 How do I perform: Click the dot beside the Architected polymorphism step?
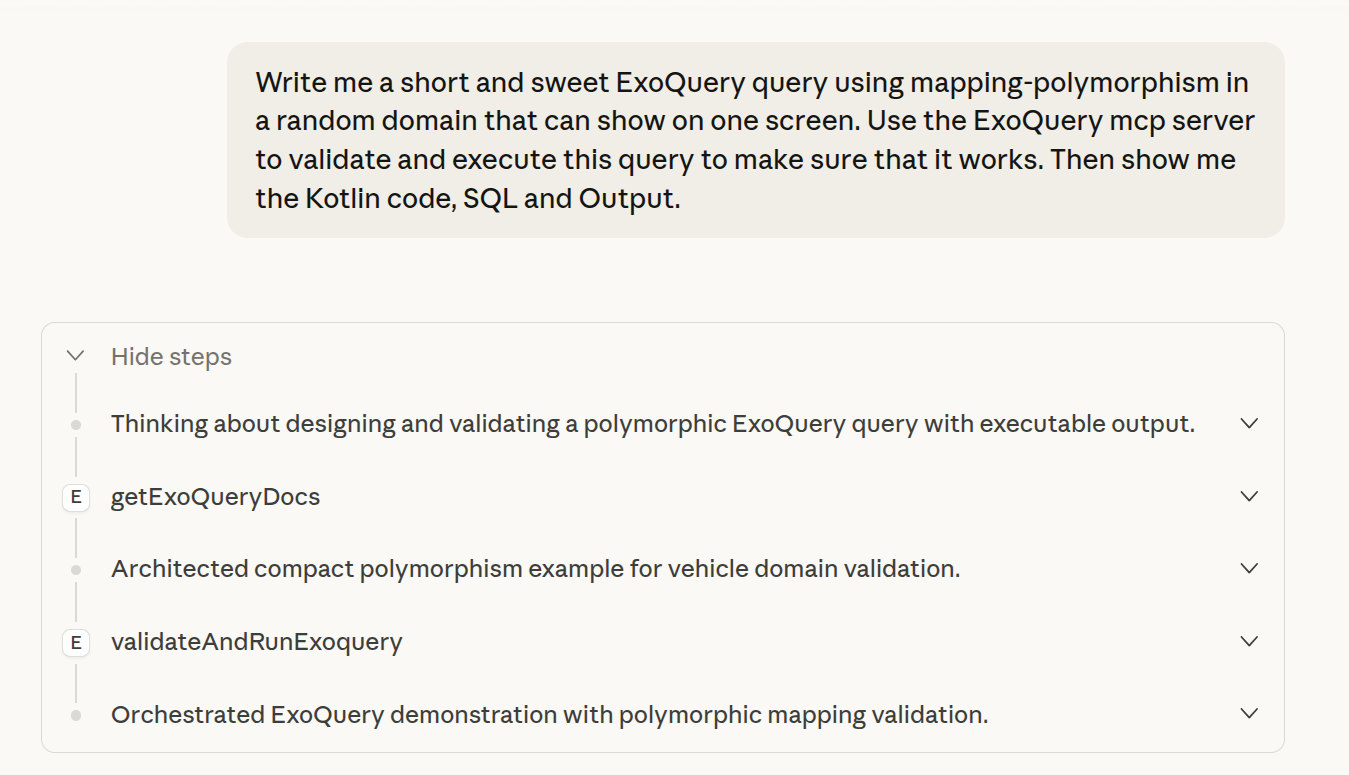[x=75, y=568]
